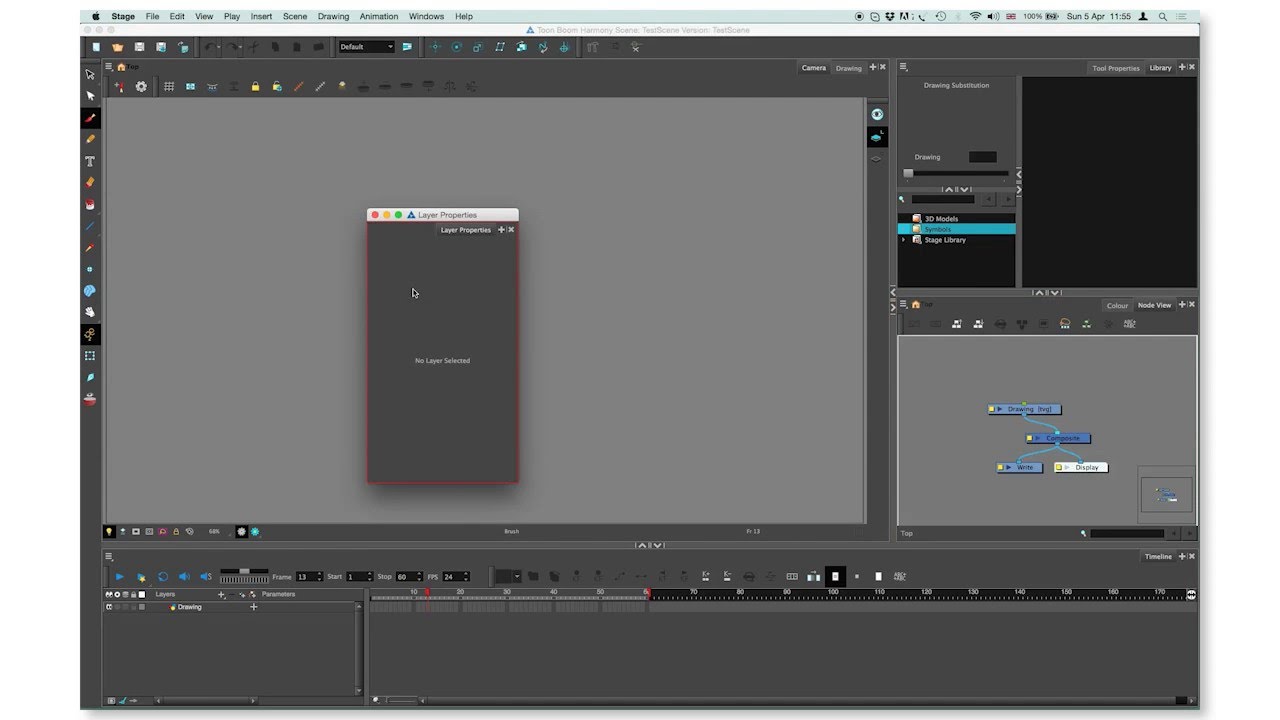Toggle visibility checkbox of the Drawing layer
1280x720 pixels.
point(109,607)
